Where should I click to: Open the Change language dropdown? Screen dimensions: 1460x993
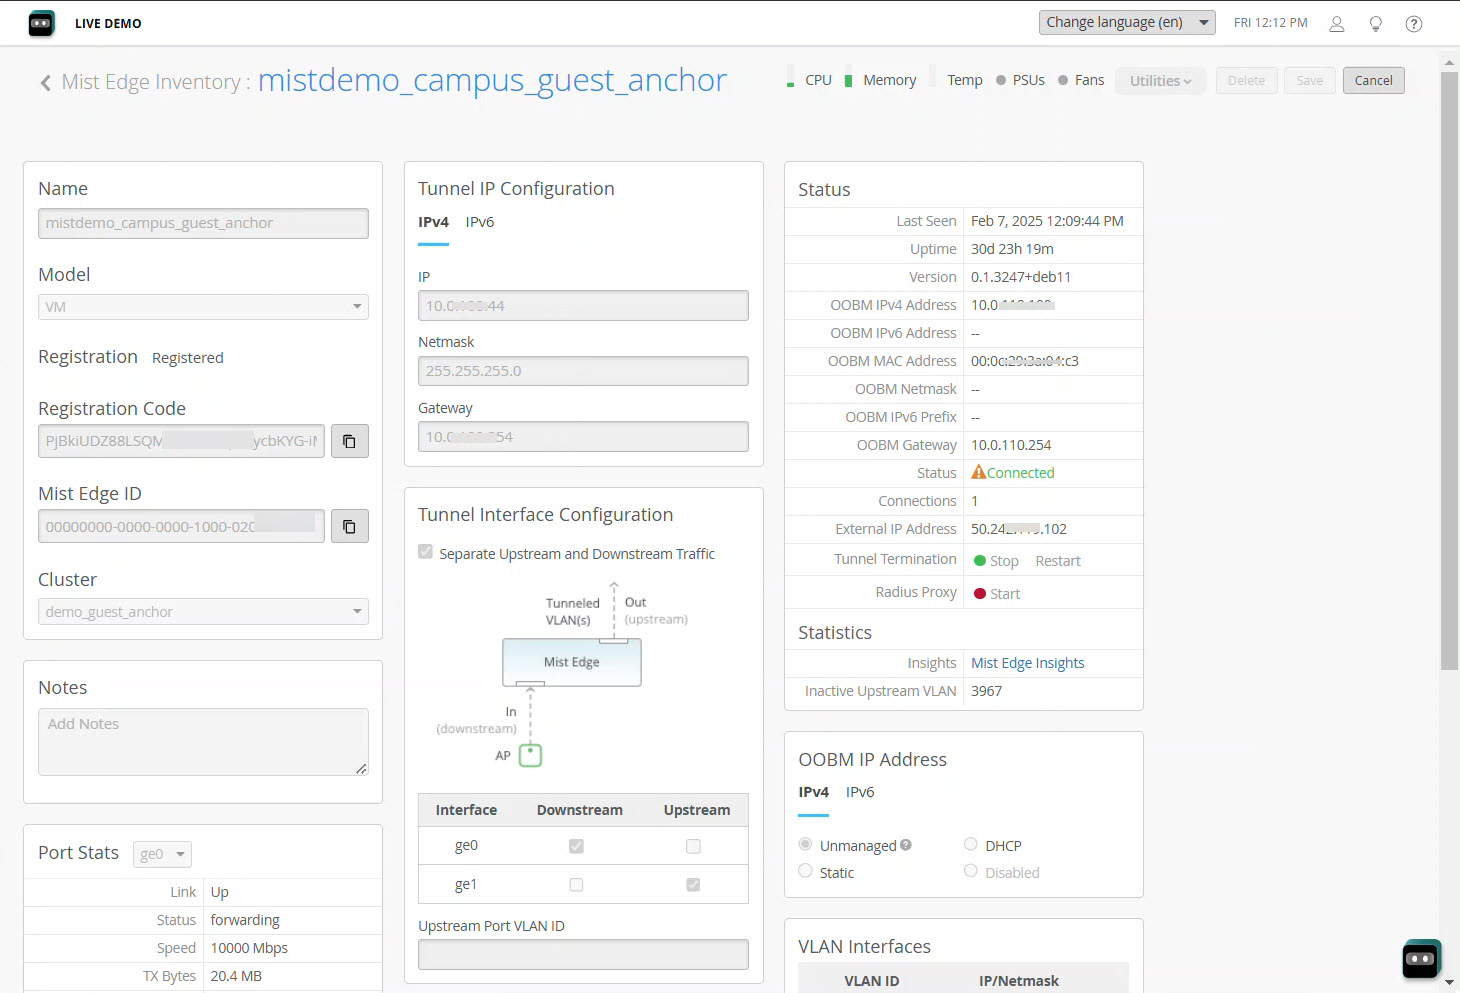coord(1127,22)
